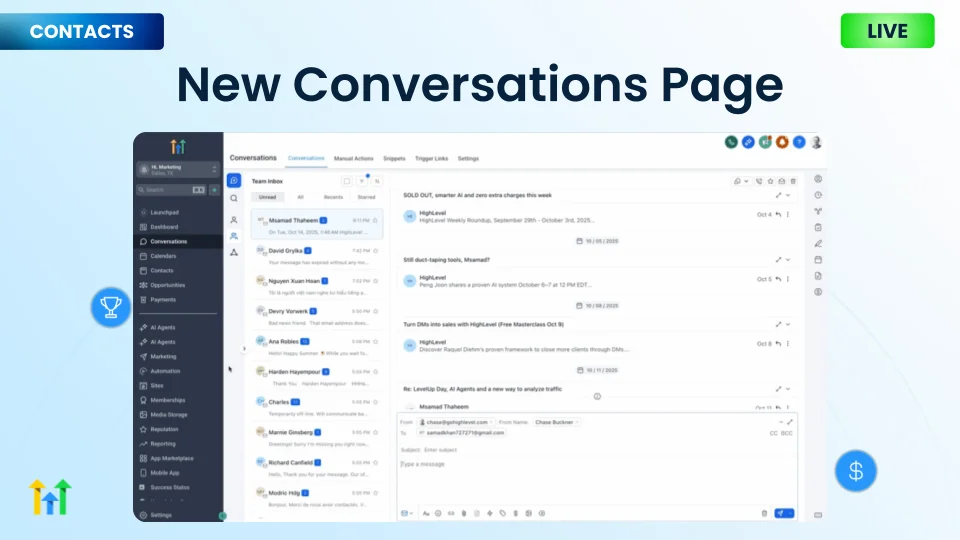
Task: Open the From Name Chase Buckner dropdown
Action: click(557, 422)
